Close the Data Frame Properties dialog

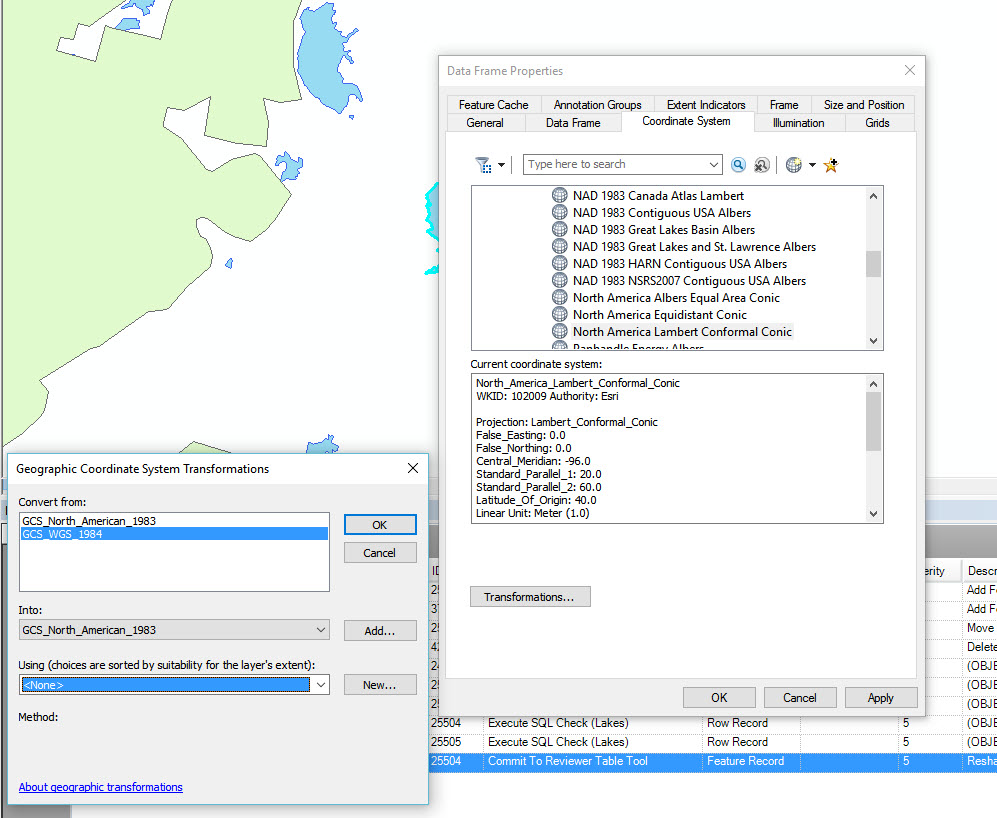[x=910, y=70]
